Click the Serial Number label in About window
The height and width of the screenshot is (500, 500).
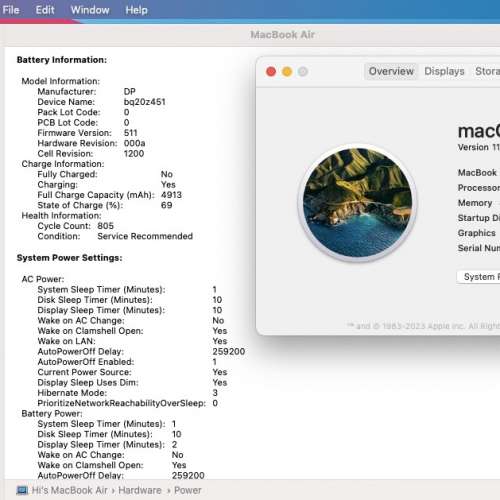point(479,248)
